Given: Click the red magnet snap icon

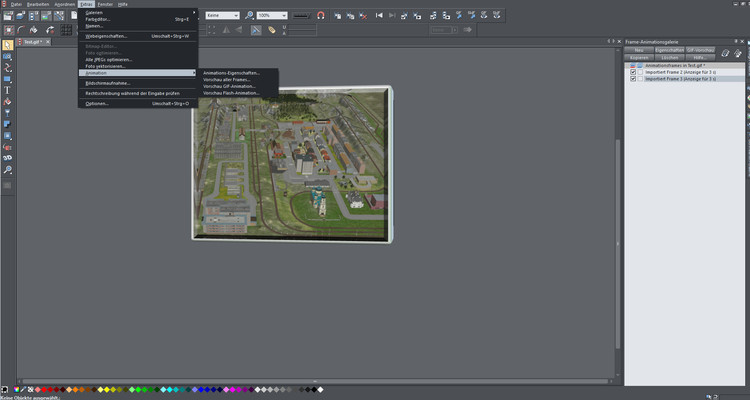Looking at the screenshot, I should (321, 15).
